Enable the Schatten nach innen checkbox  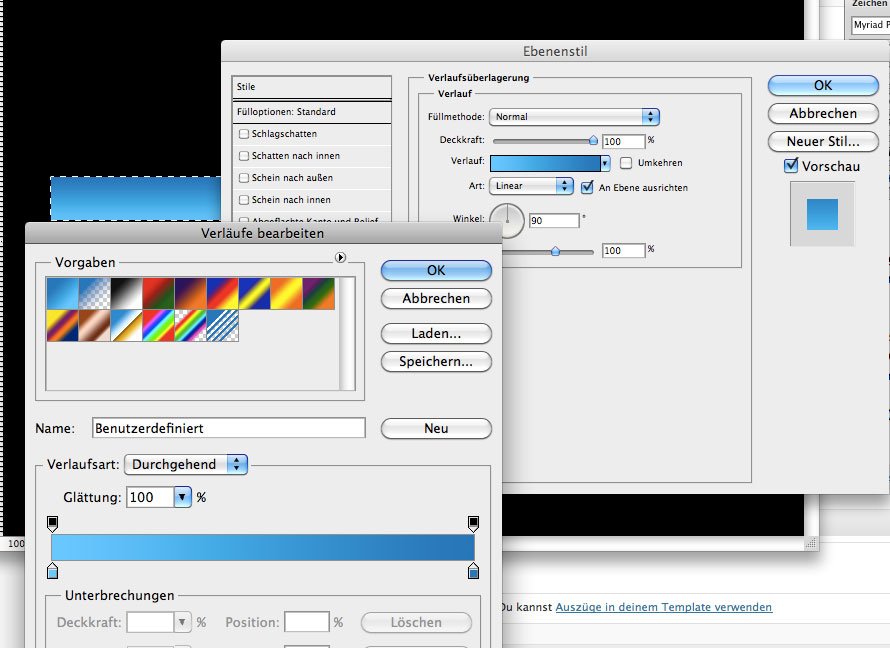(x=244, y=156)
